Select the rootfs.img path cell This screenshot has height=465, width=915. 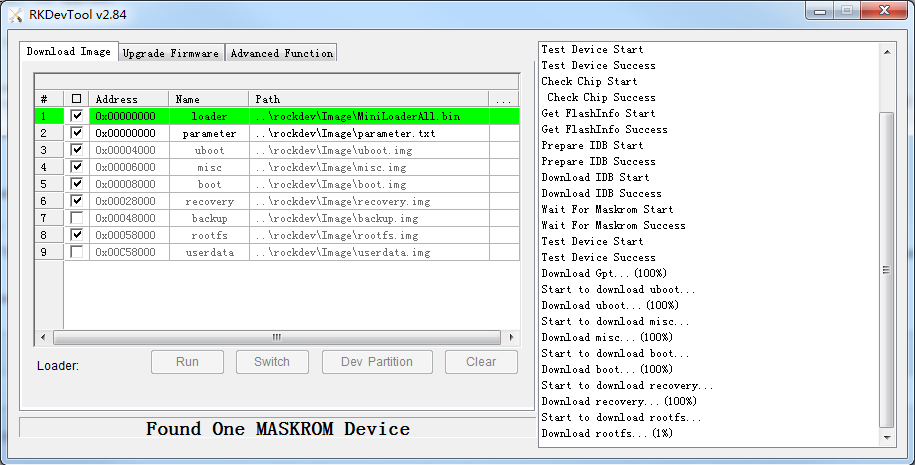click(x=369, y=235)
